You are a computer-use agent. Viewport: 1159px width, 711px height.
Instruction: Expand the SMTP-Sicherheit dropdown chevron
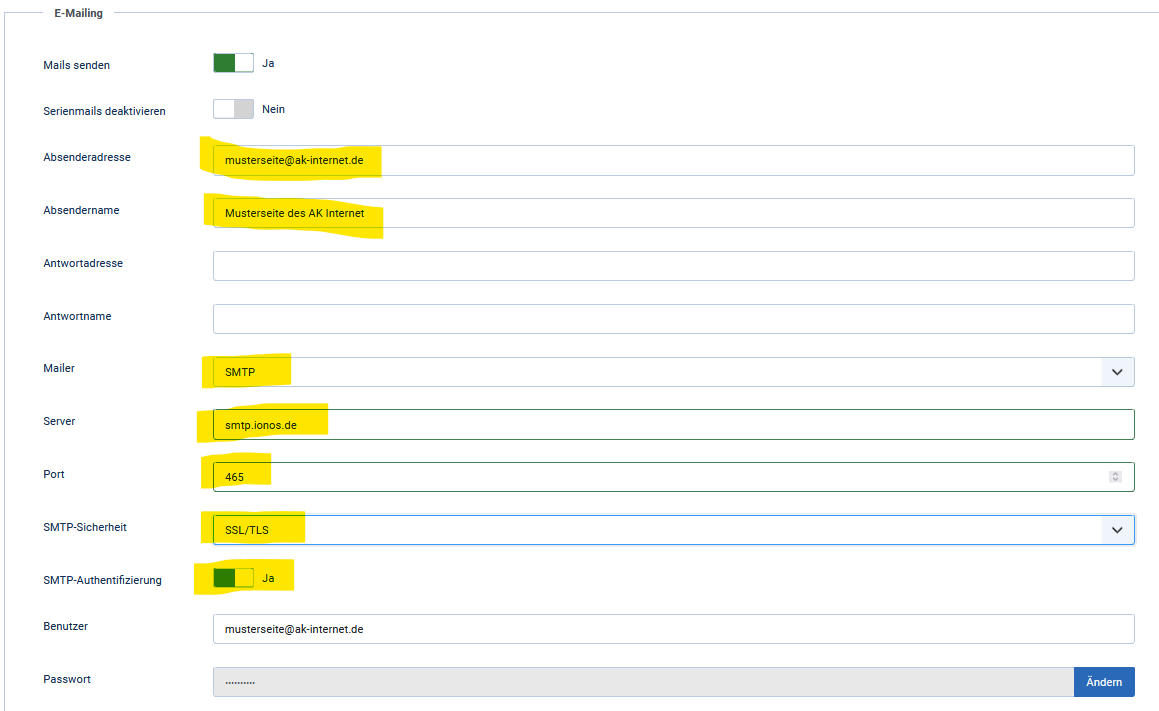[1117, 530]
